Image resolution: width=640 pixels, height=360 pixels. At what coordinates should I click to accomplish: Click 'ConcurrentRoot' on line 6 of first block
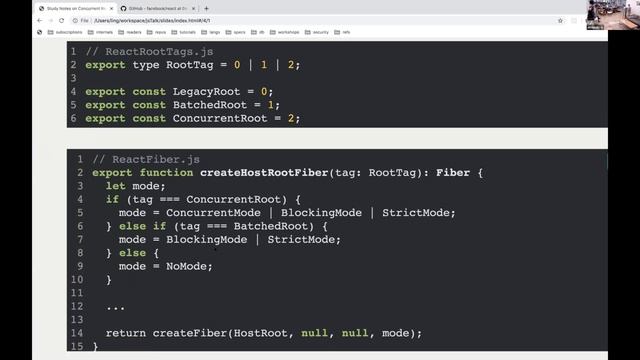pyautogui.click(x=220, y=118)
